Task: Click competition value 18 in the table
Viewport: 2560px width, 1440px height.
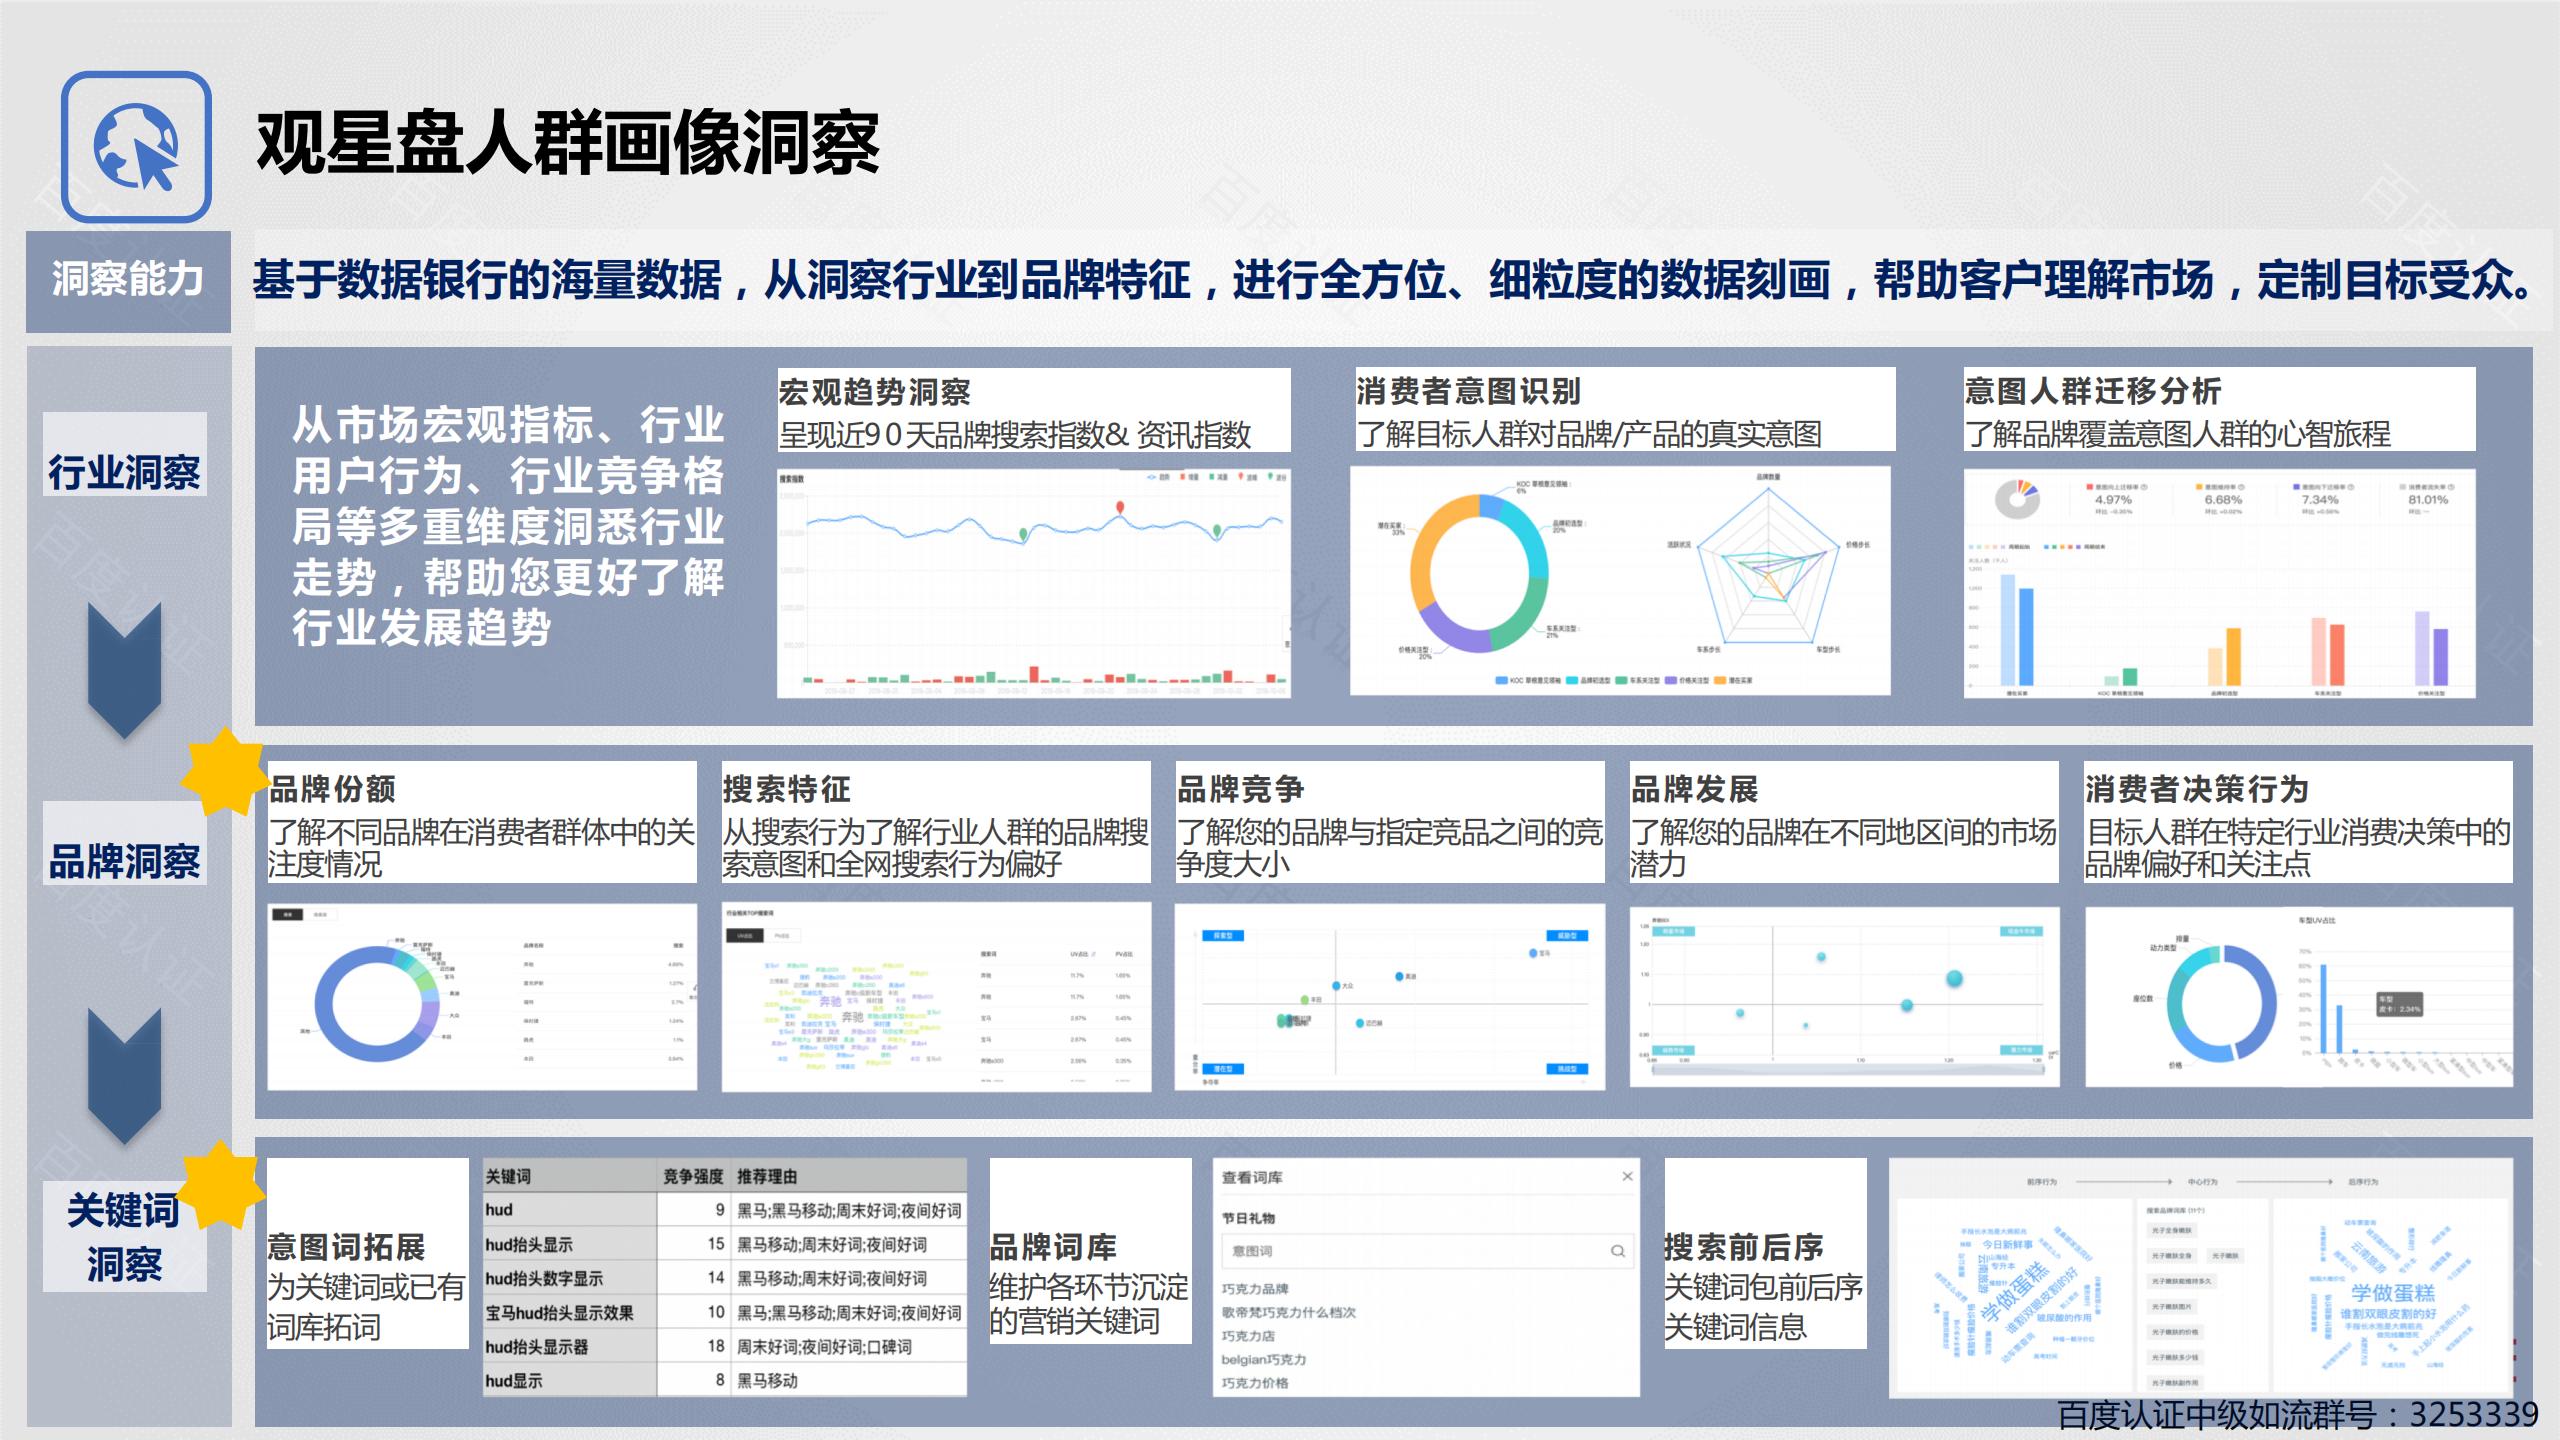Action: coord(716,1346)
